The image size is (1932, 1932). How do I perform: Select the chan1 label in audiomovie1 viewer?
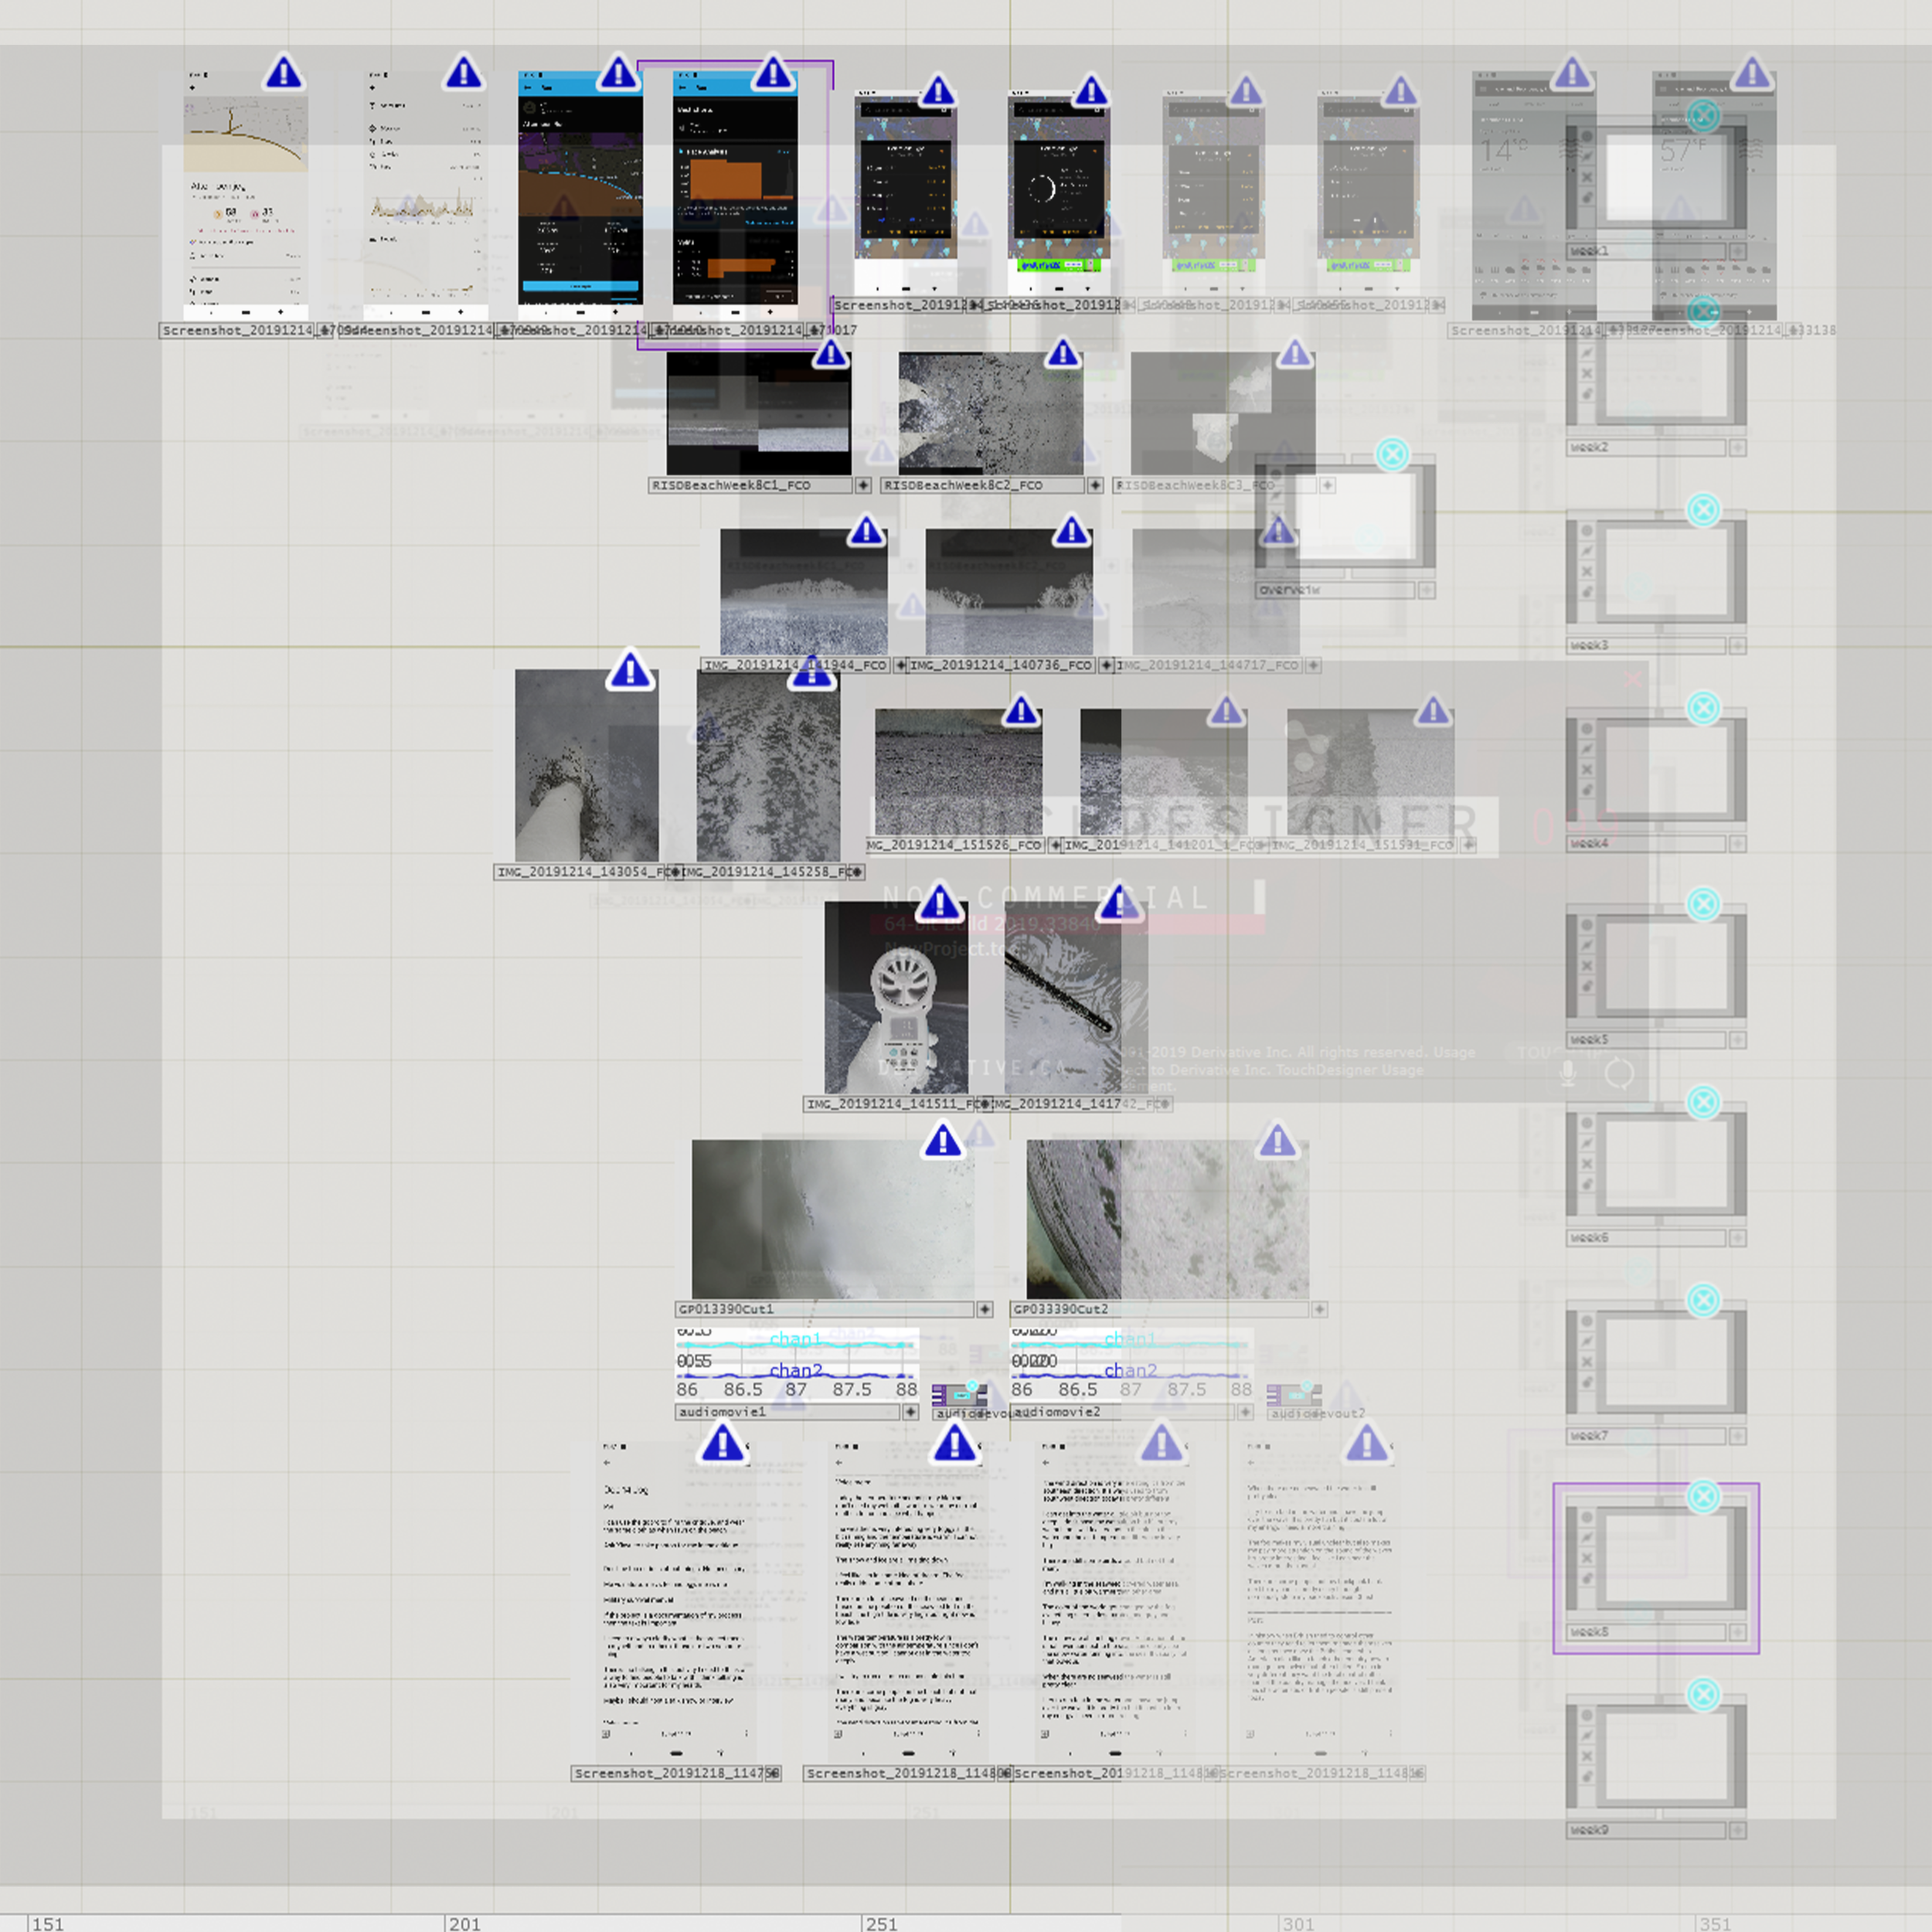(x=796, y=1339)
